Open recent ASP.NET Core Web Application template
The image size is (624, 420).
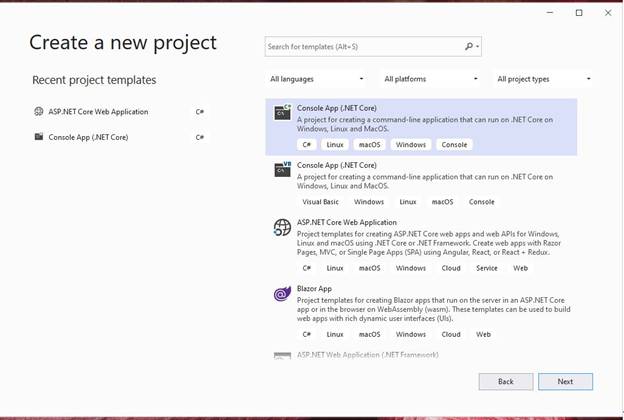pyautogui.click(x=119, y=111)
